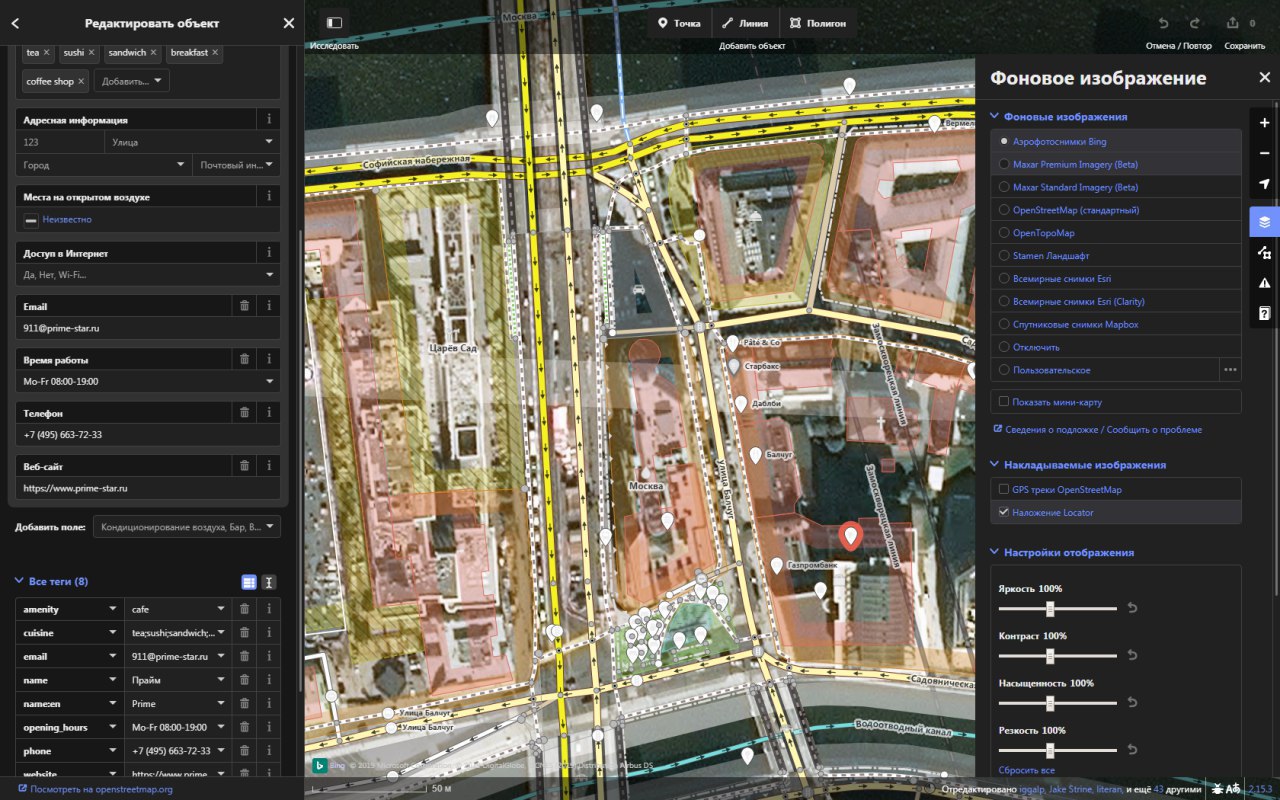Image resolution: width=1280 pixels, height=800 pixels.
Task: Adjust the Яркость brightness slider
Action: 1058,608
